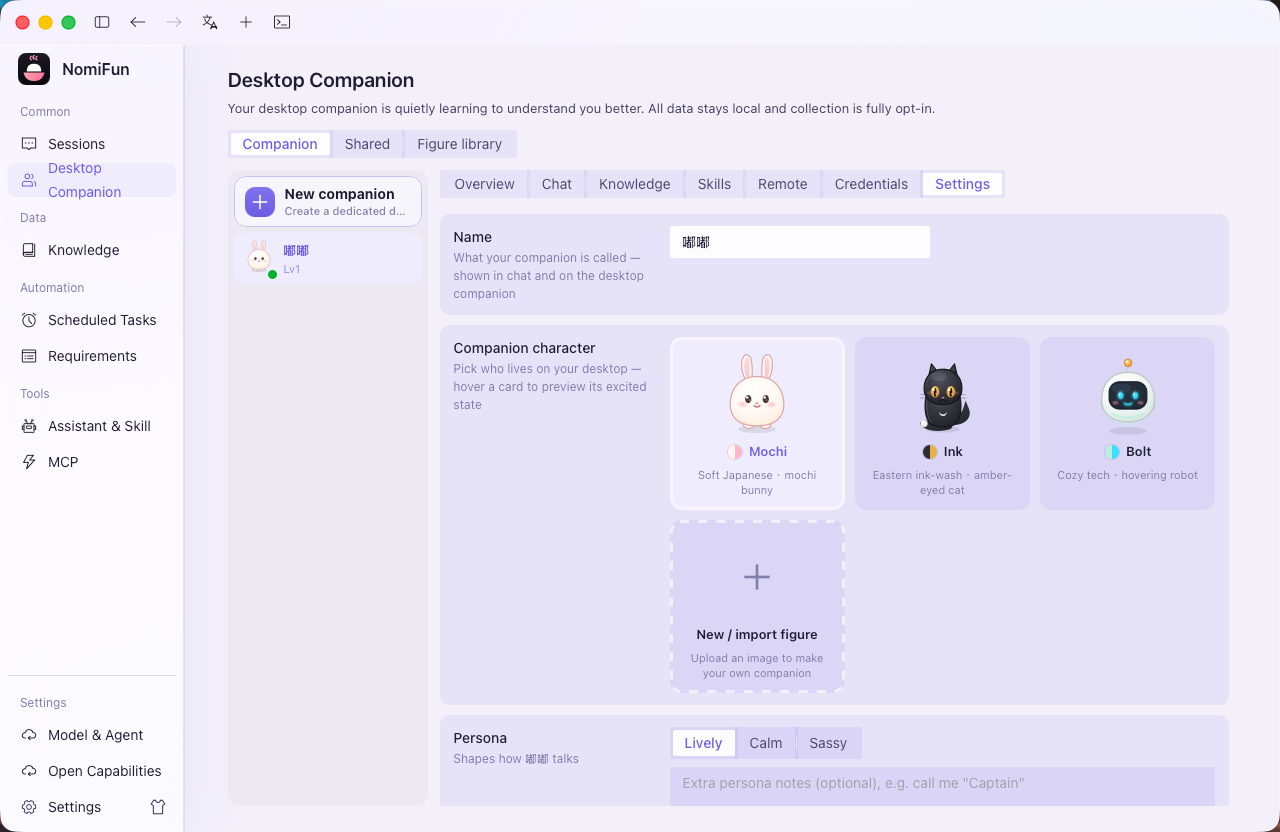Viewport: 1280px width, 832px height.
Task: Open the language translate icon
Action: point(210,22)
